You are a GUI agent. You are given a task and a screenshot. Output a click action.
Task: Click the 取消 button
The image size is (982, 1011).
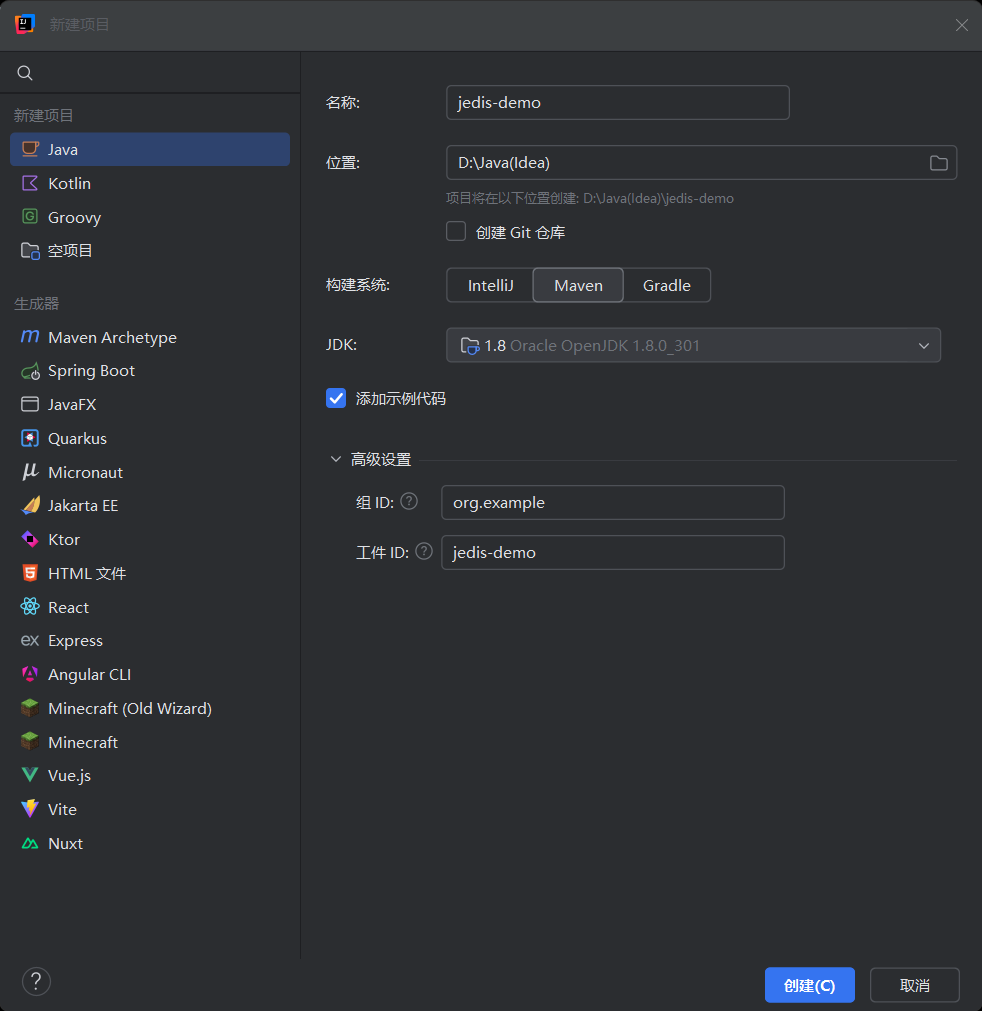914,985
